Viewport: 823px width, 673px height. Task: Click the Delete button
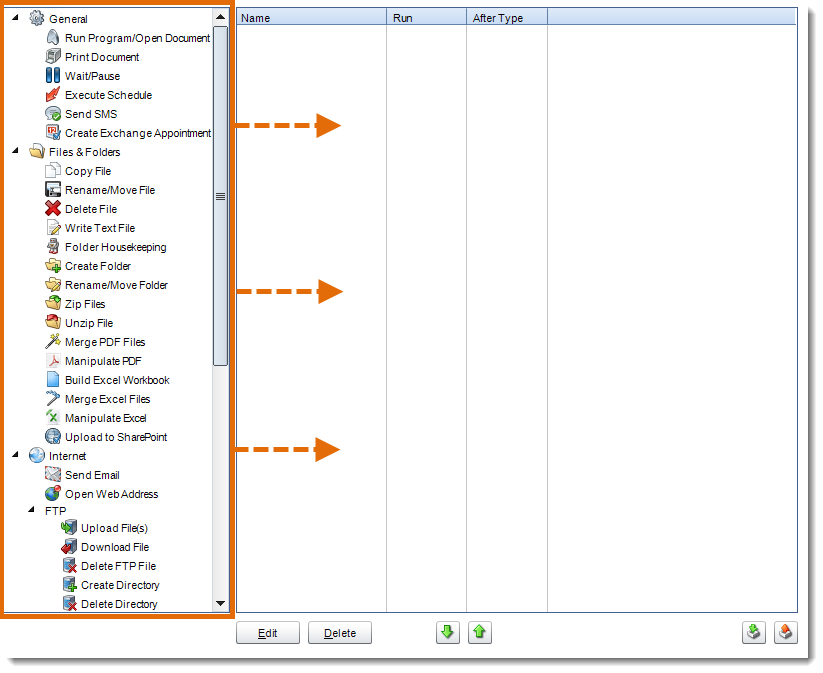click(340, 633)
